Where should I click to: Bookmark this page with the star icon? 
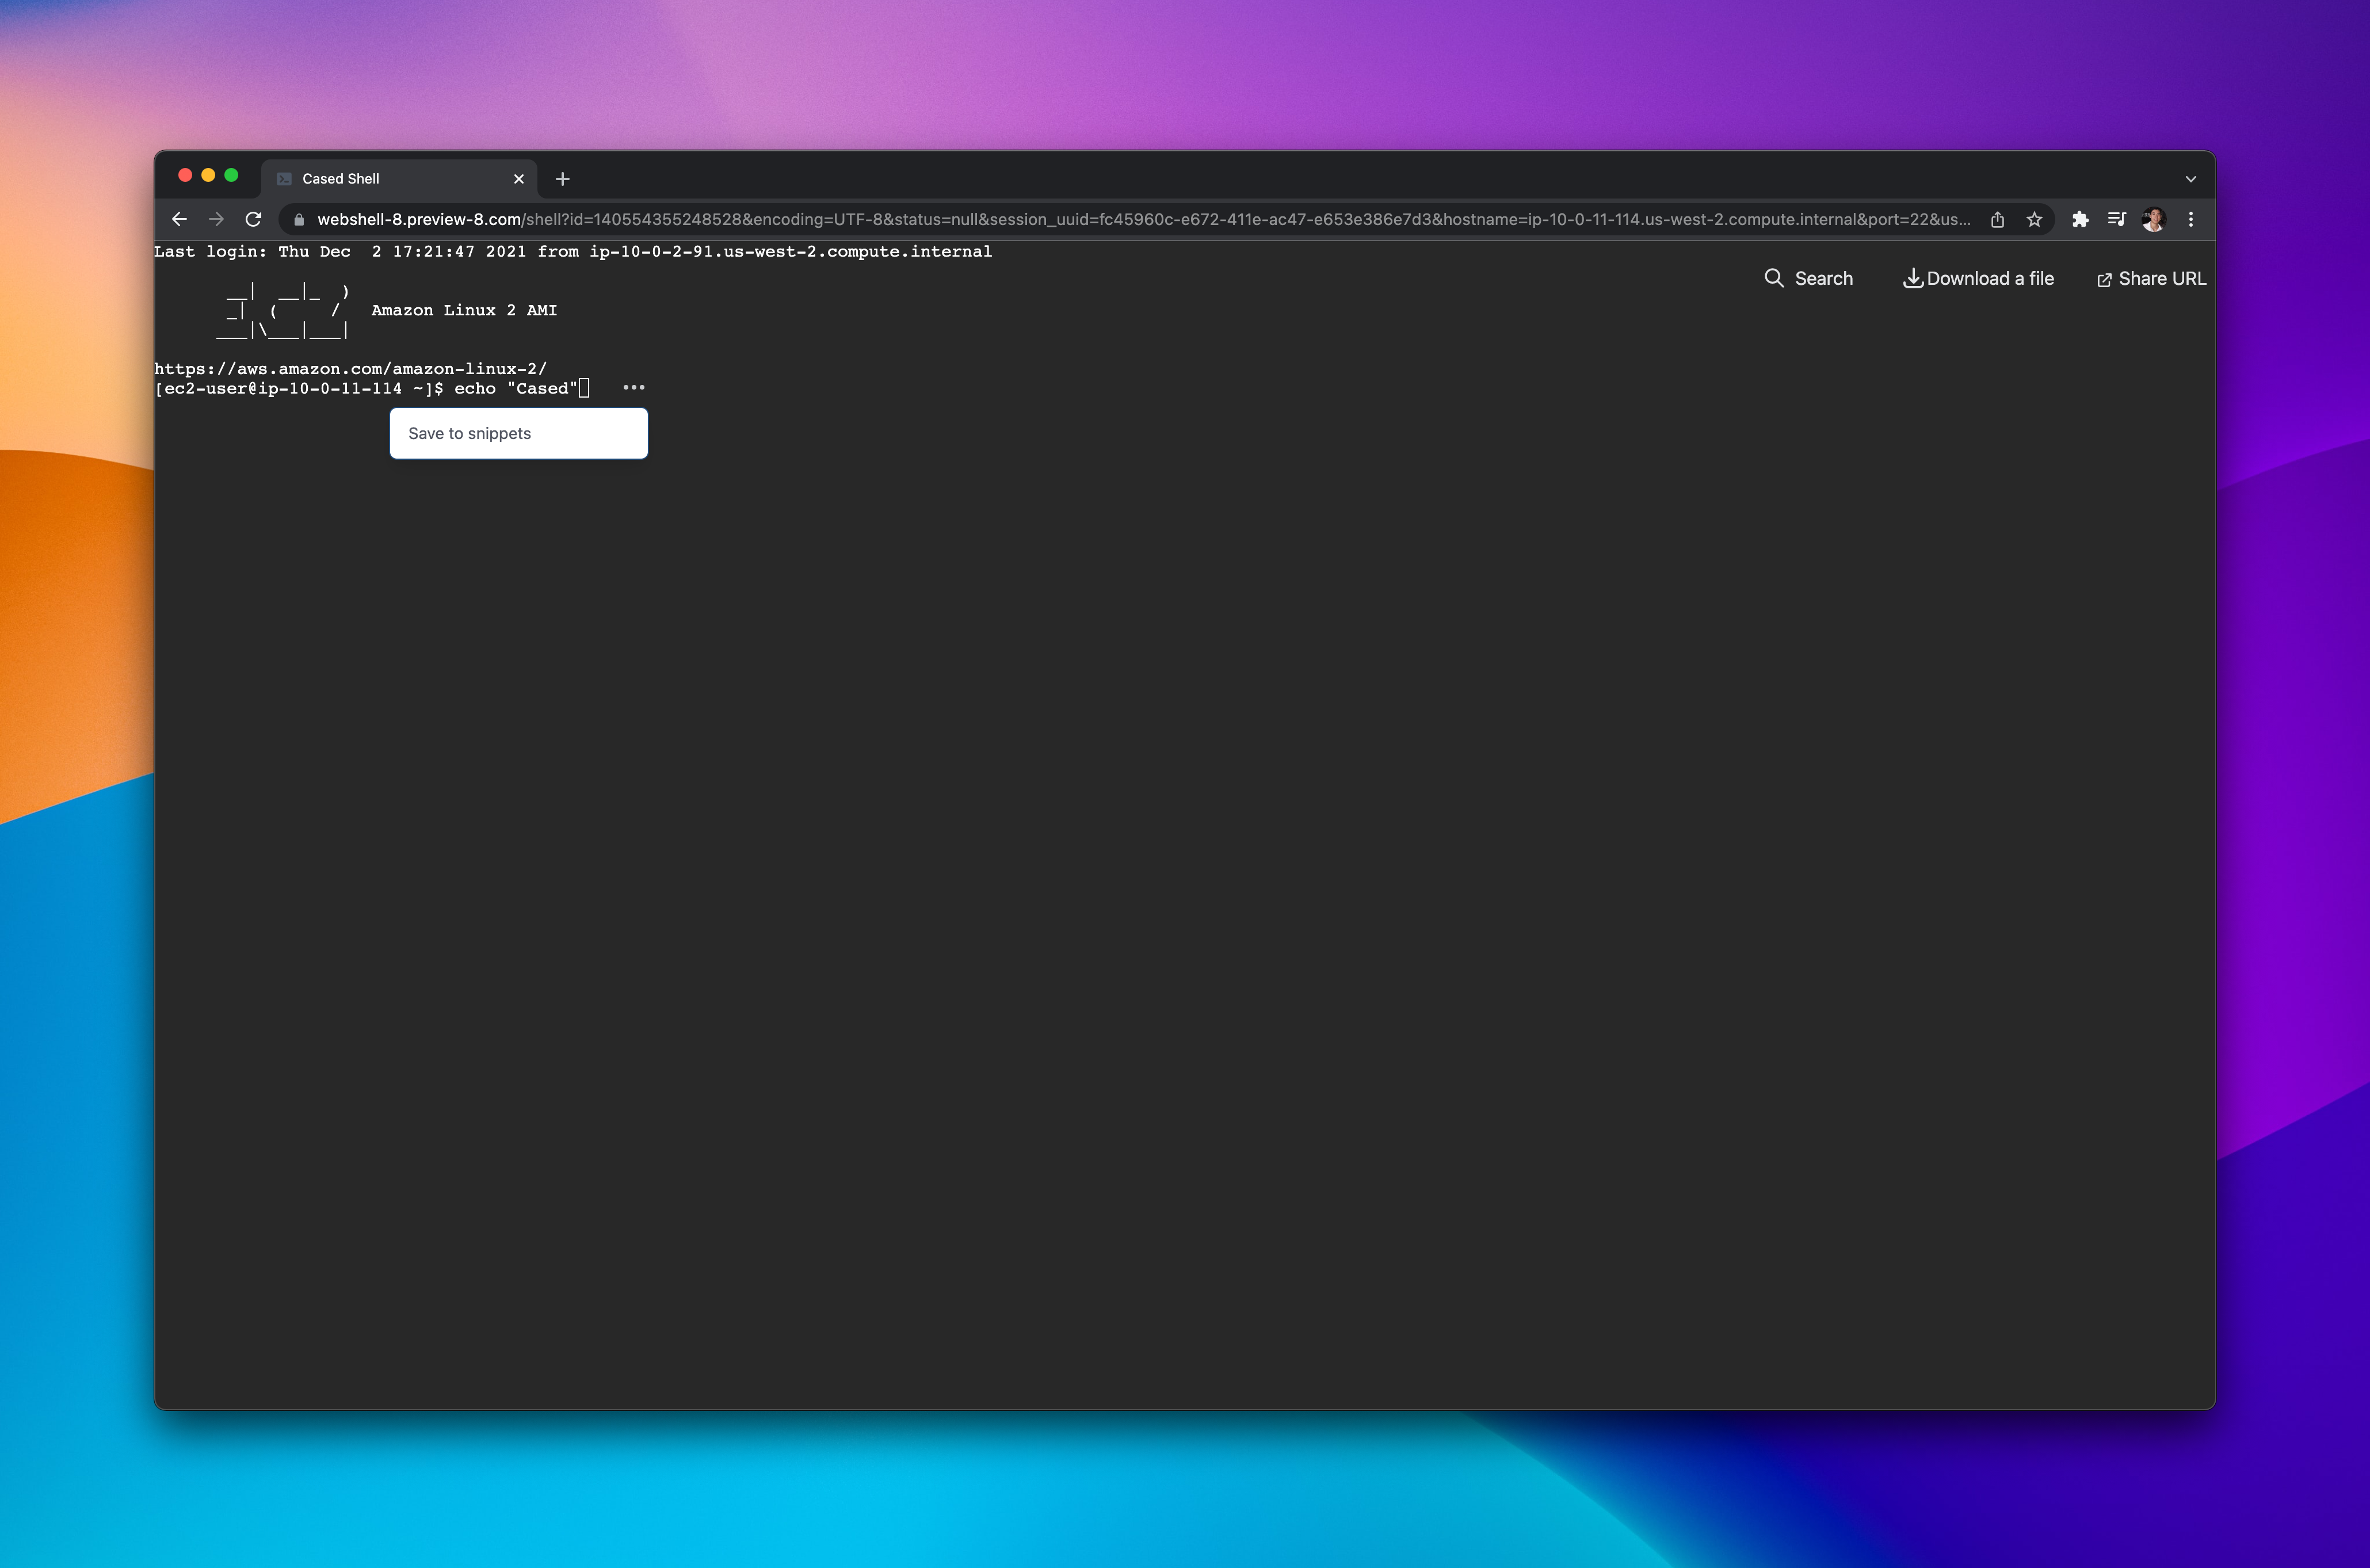click(2034, 219)
